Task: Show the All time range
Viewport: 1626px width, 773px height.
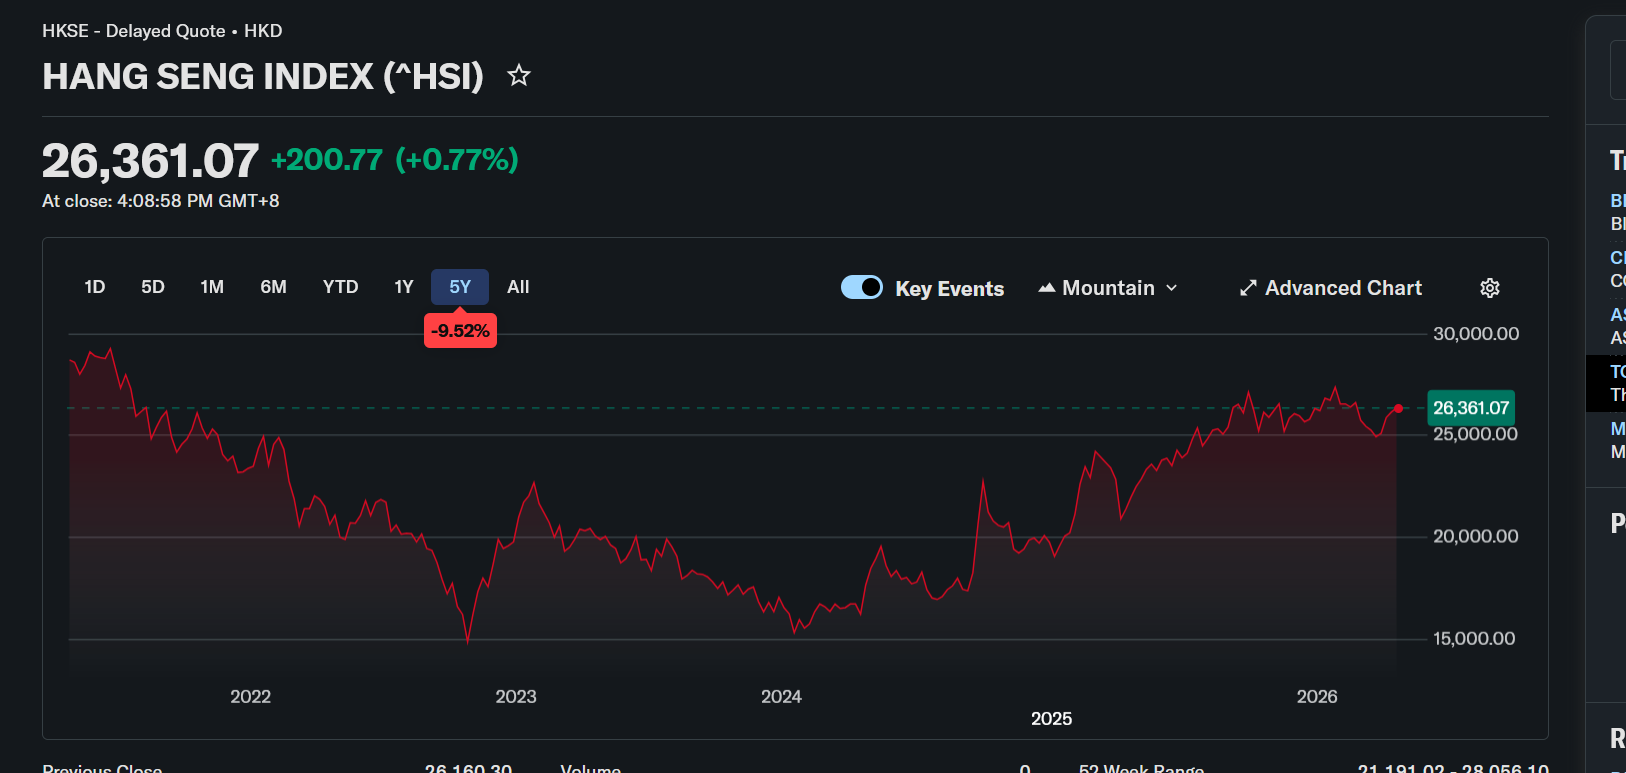Action: [x=518, y=287]
